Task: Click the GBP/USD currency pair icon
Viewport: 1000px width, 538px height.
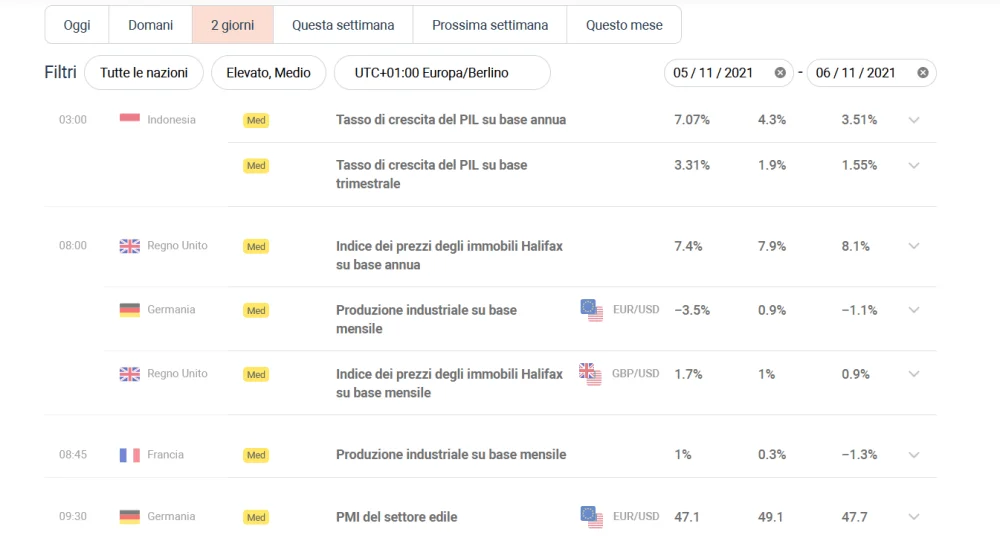Action: click(x=590, y=374)
